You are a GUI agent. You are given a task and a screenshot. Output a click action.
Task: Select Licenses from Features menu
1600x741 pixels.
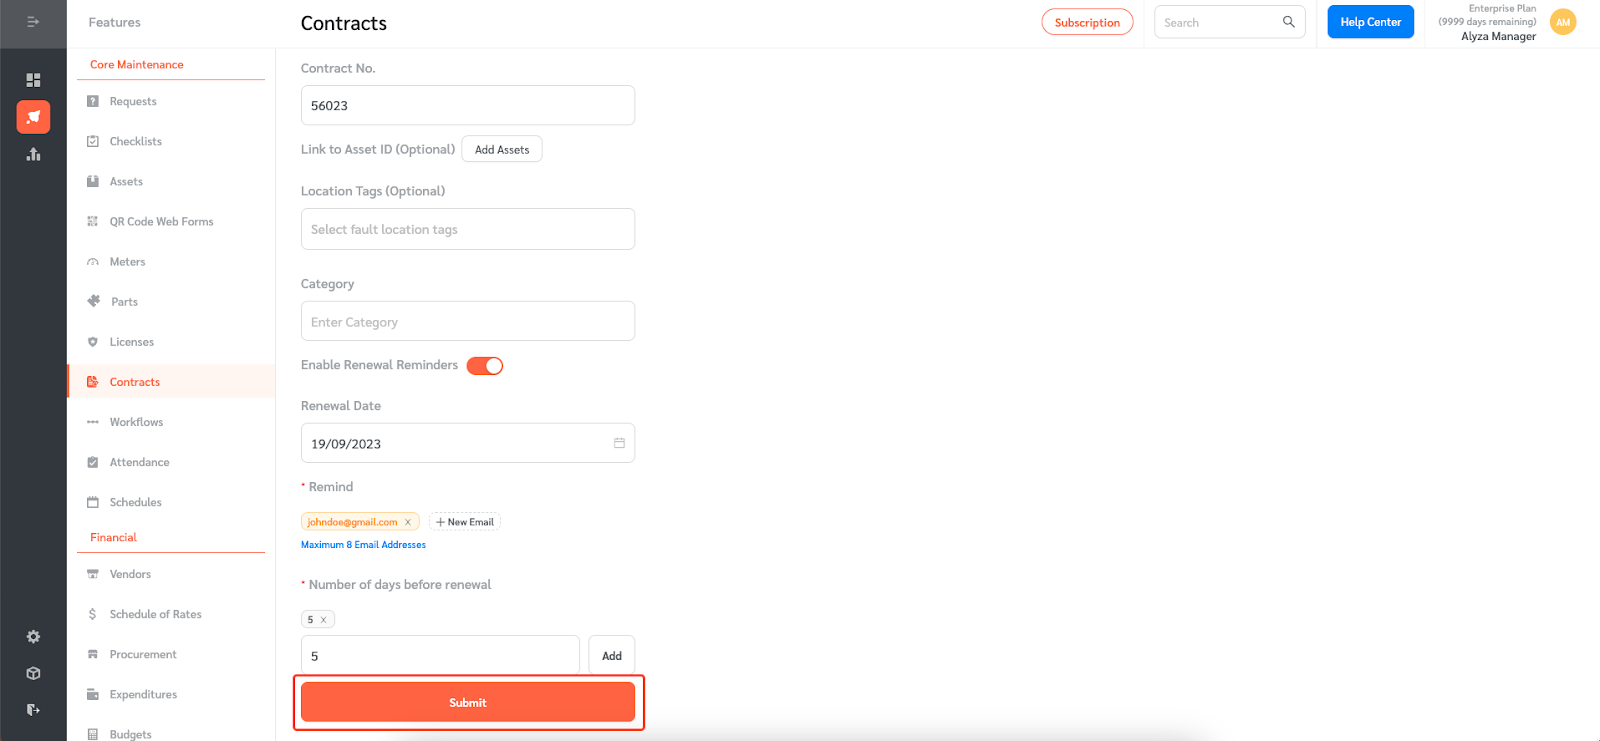coord(132,342)
